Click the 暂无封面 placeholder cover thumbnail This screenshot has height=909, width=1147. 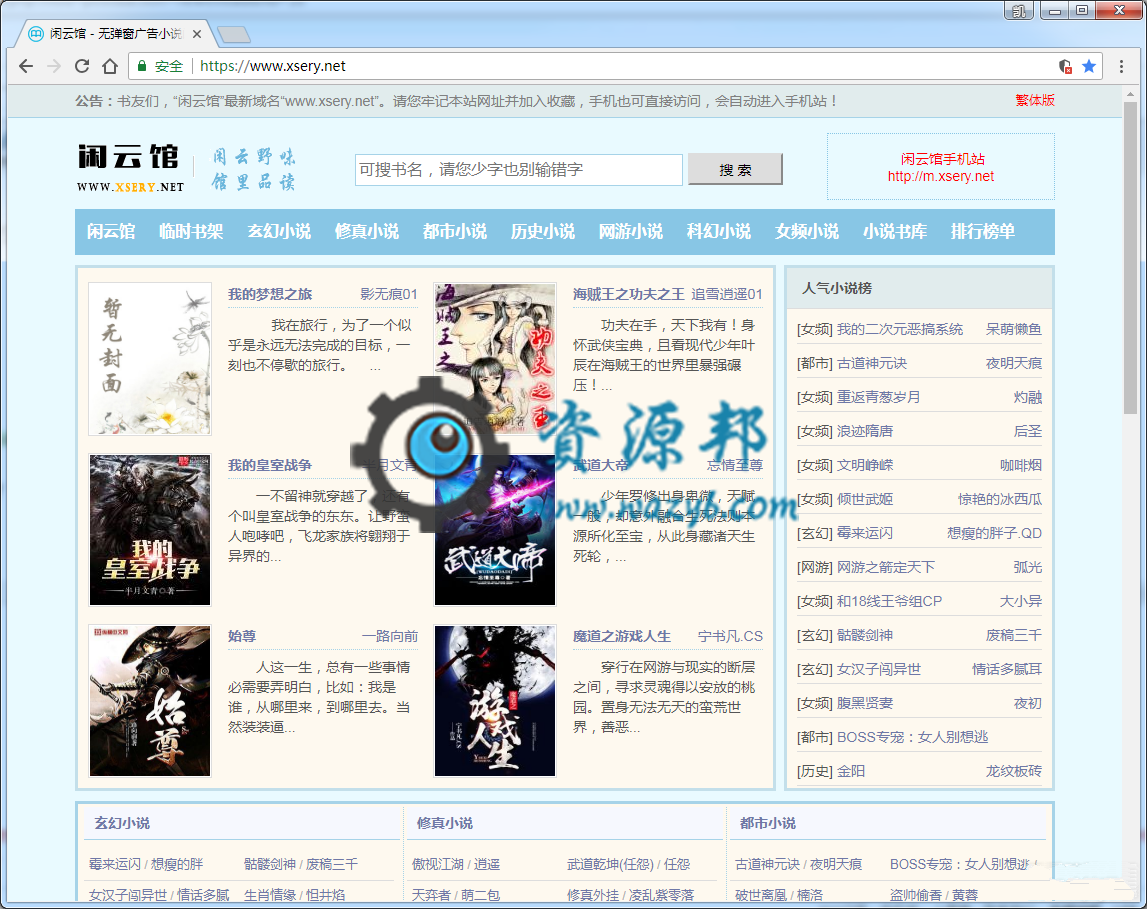pos(150,359)
